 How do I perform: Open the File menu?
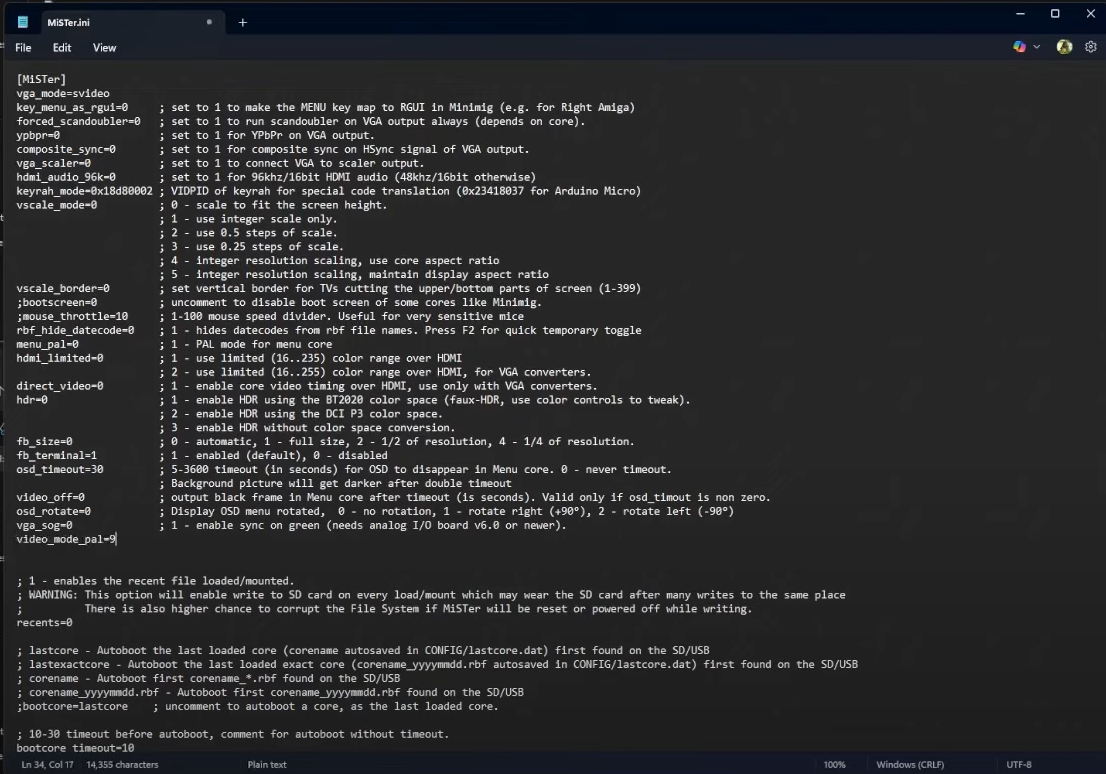tap(23, 48)
